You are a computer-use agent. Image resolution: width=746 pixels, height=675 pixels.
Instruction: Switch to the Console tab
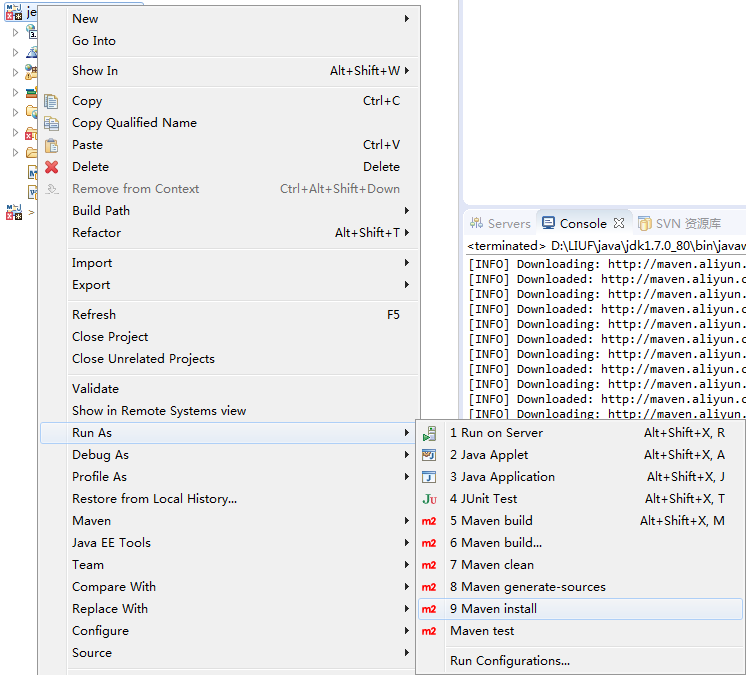coord(584,223)
